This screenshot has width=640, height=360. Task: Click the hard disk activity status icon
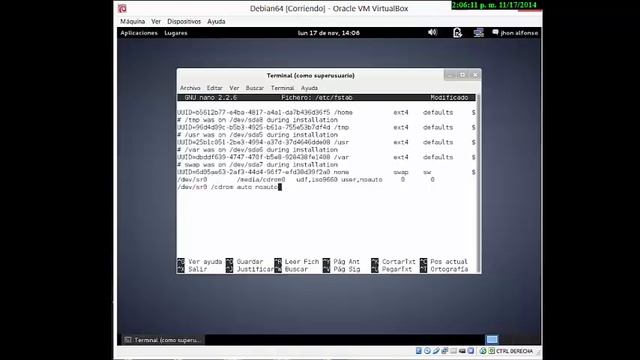click(x=419, y=351)
